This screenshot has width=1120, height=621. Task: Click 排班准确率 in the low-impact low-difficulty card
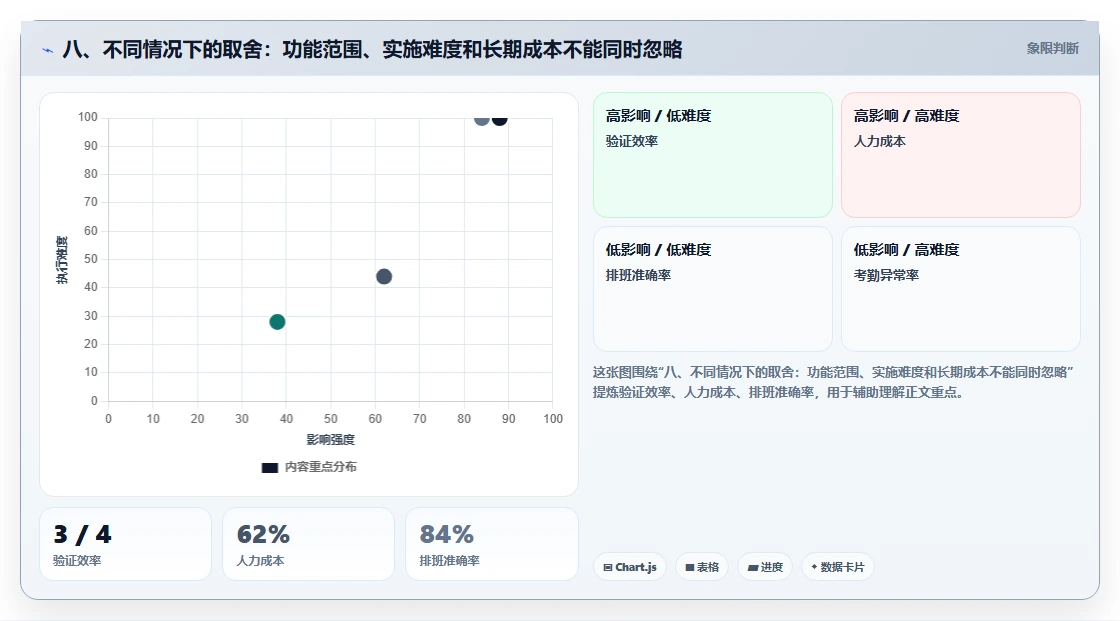tap(638, 275)
